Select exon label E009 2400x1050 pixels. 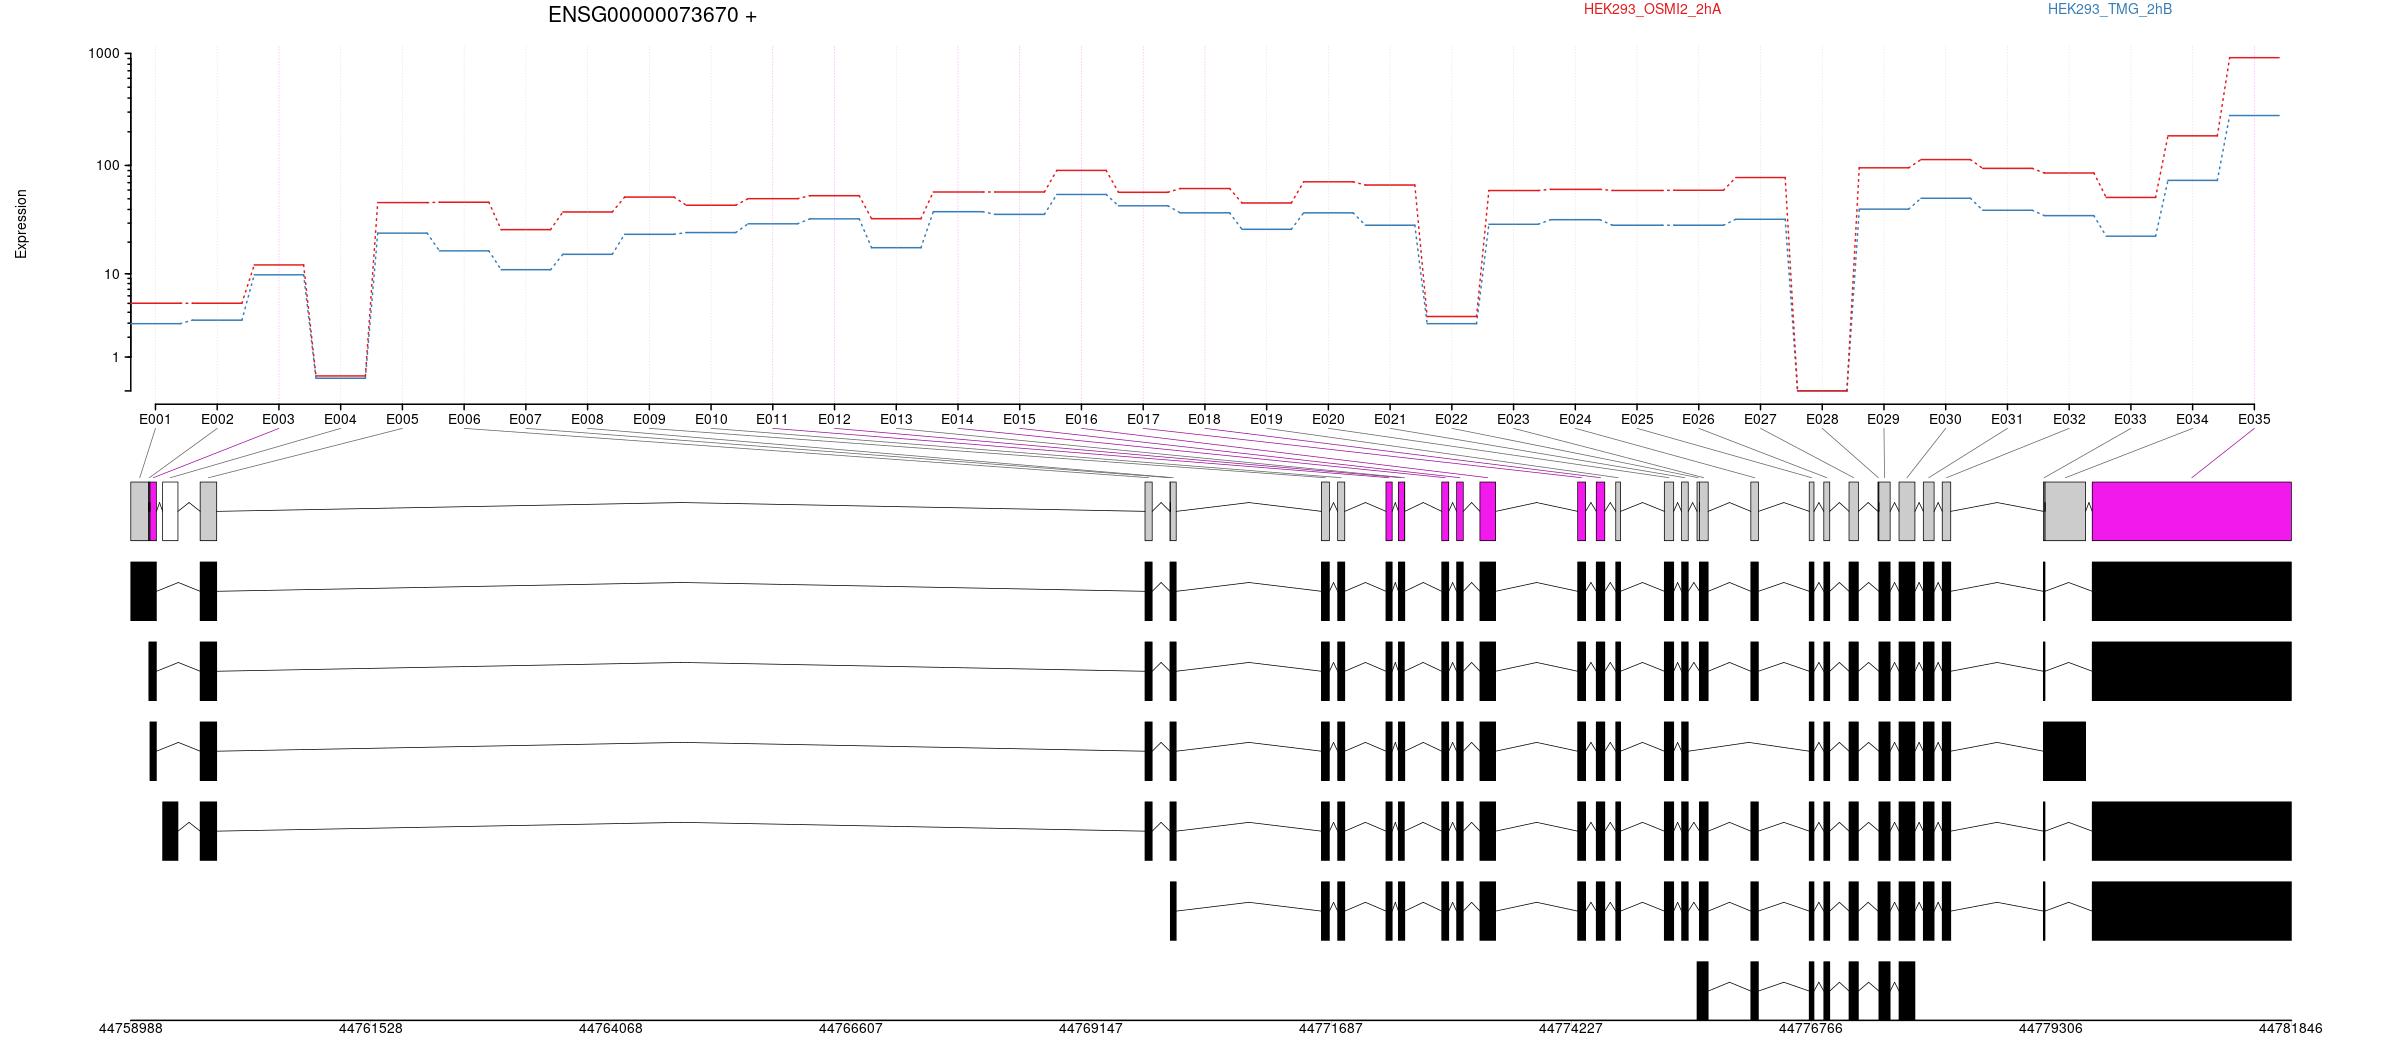click(649, 419)
